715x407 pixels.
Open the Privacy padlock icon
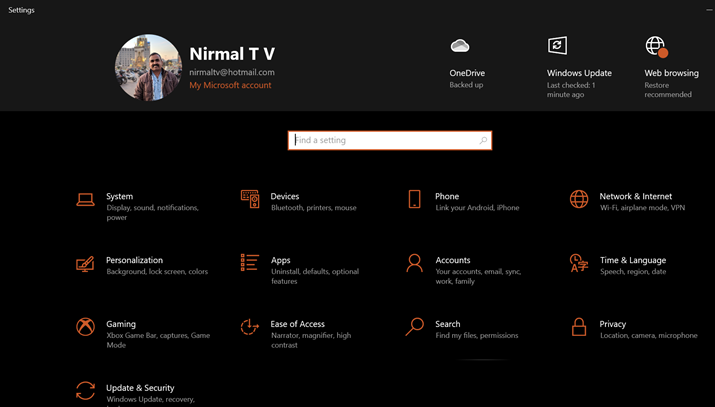(x=579, y=327)
